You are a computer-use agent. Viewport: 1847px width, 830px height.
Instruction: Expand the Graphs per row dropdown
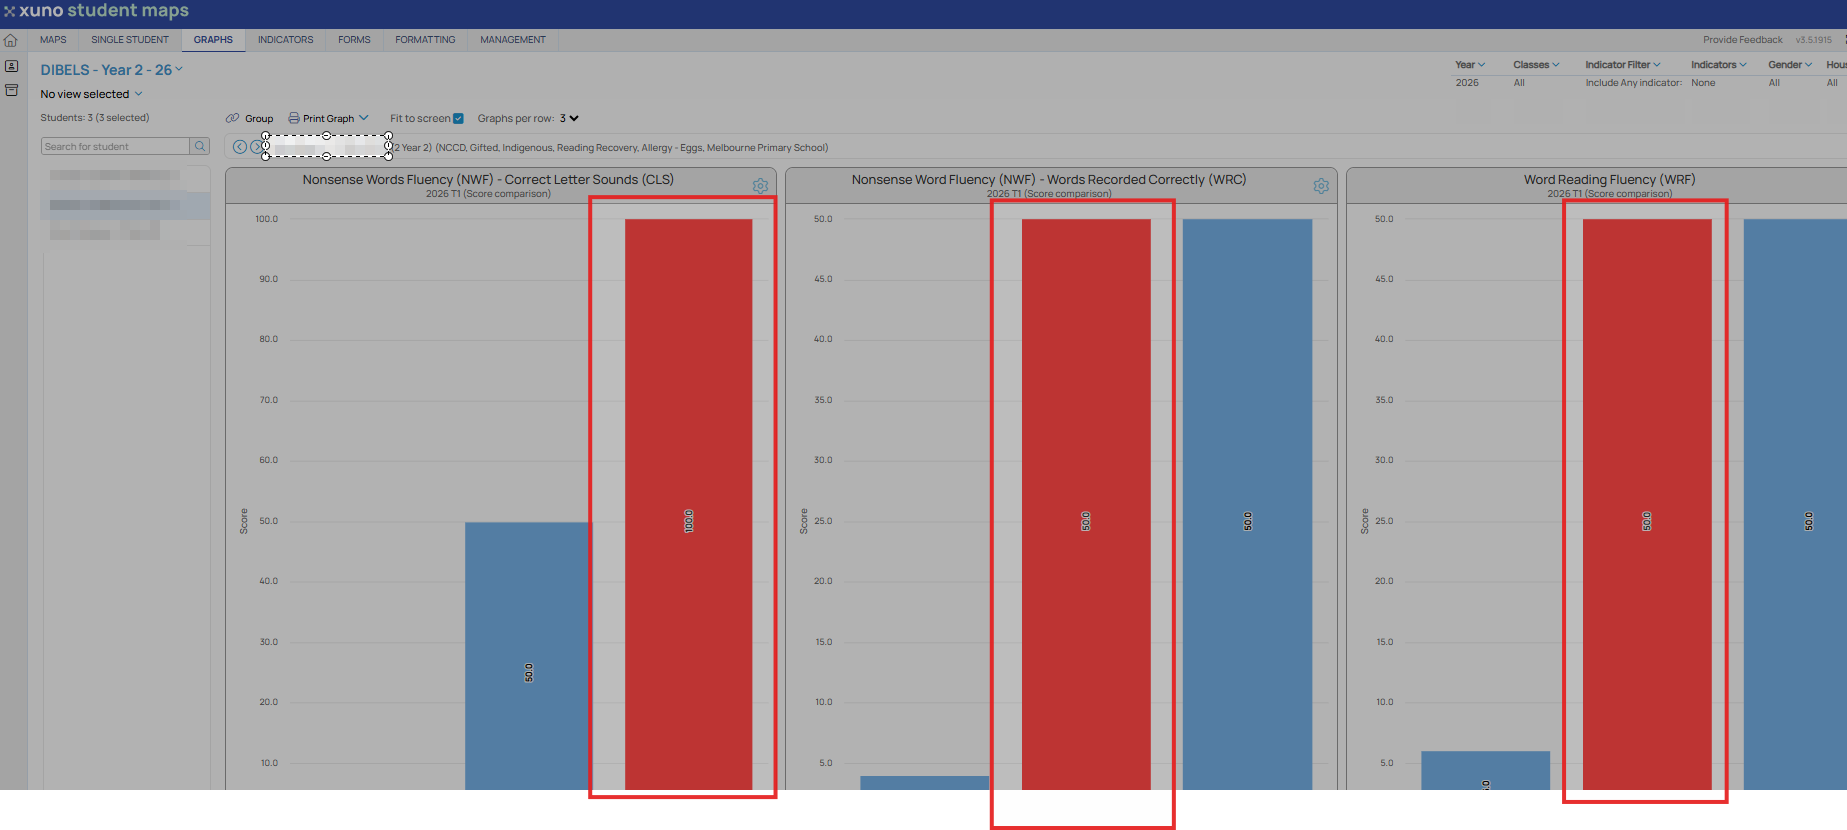pyautogui.click(x=569, y=118)
